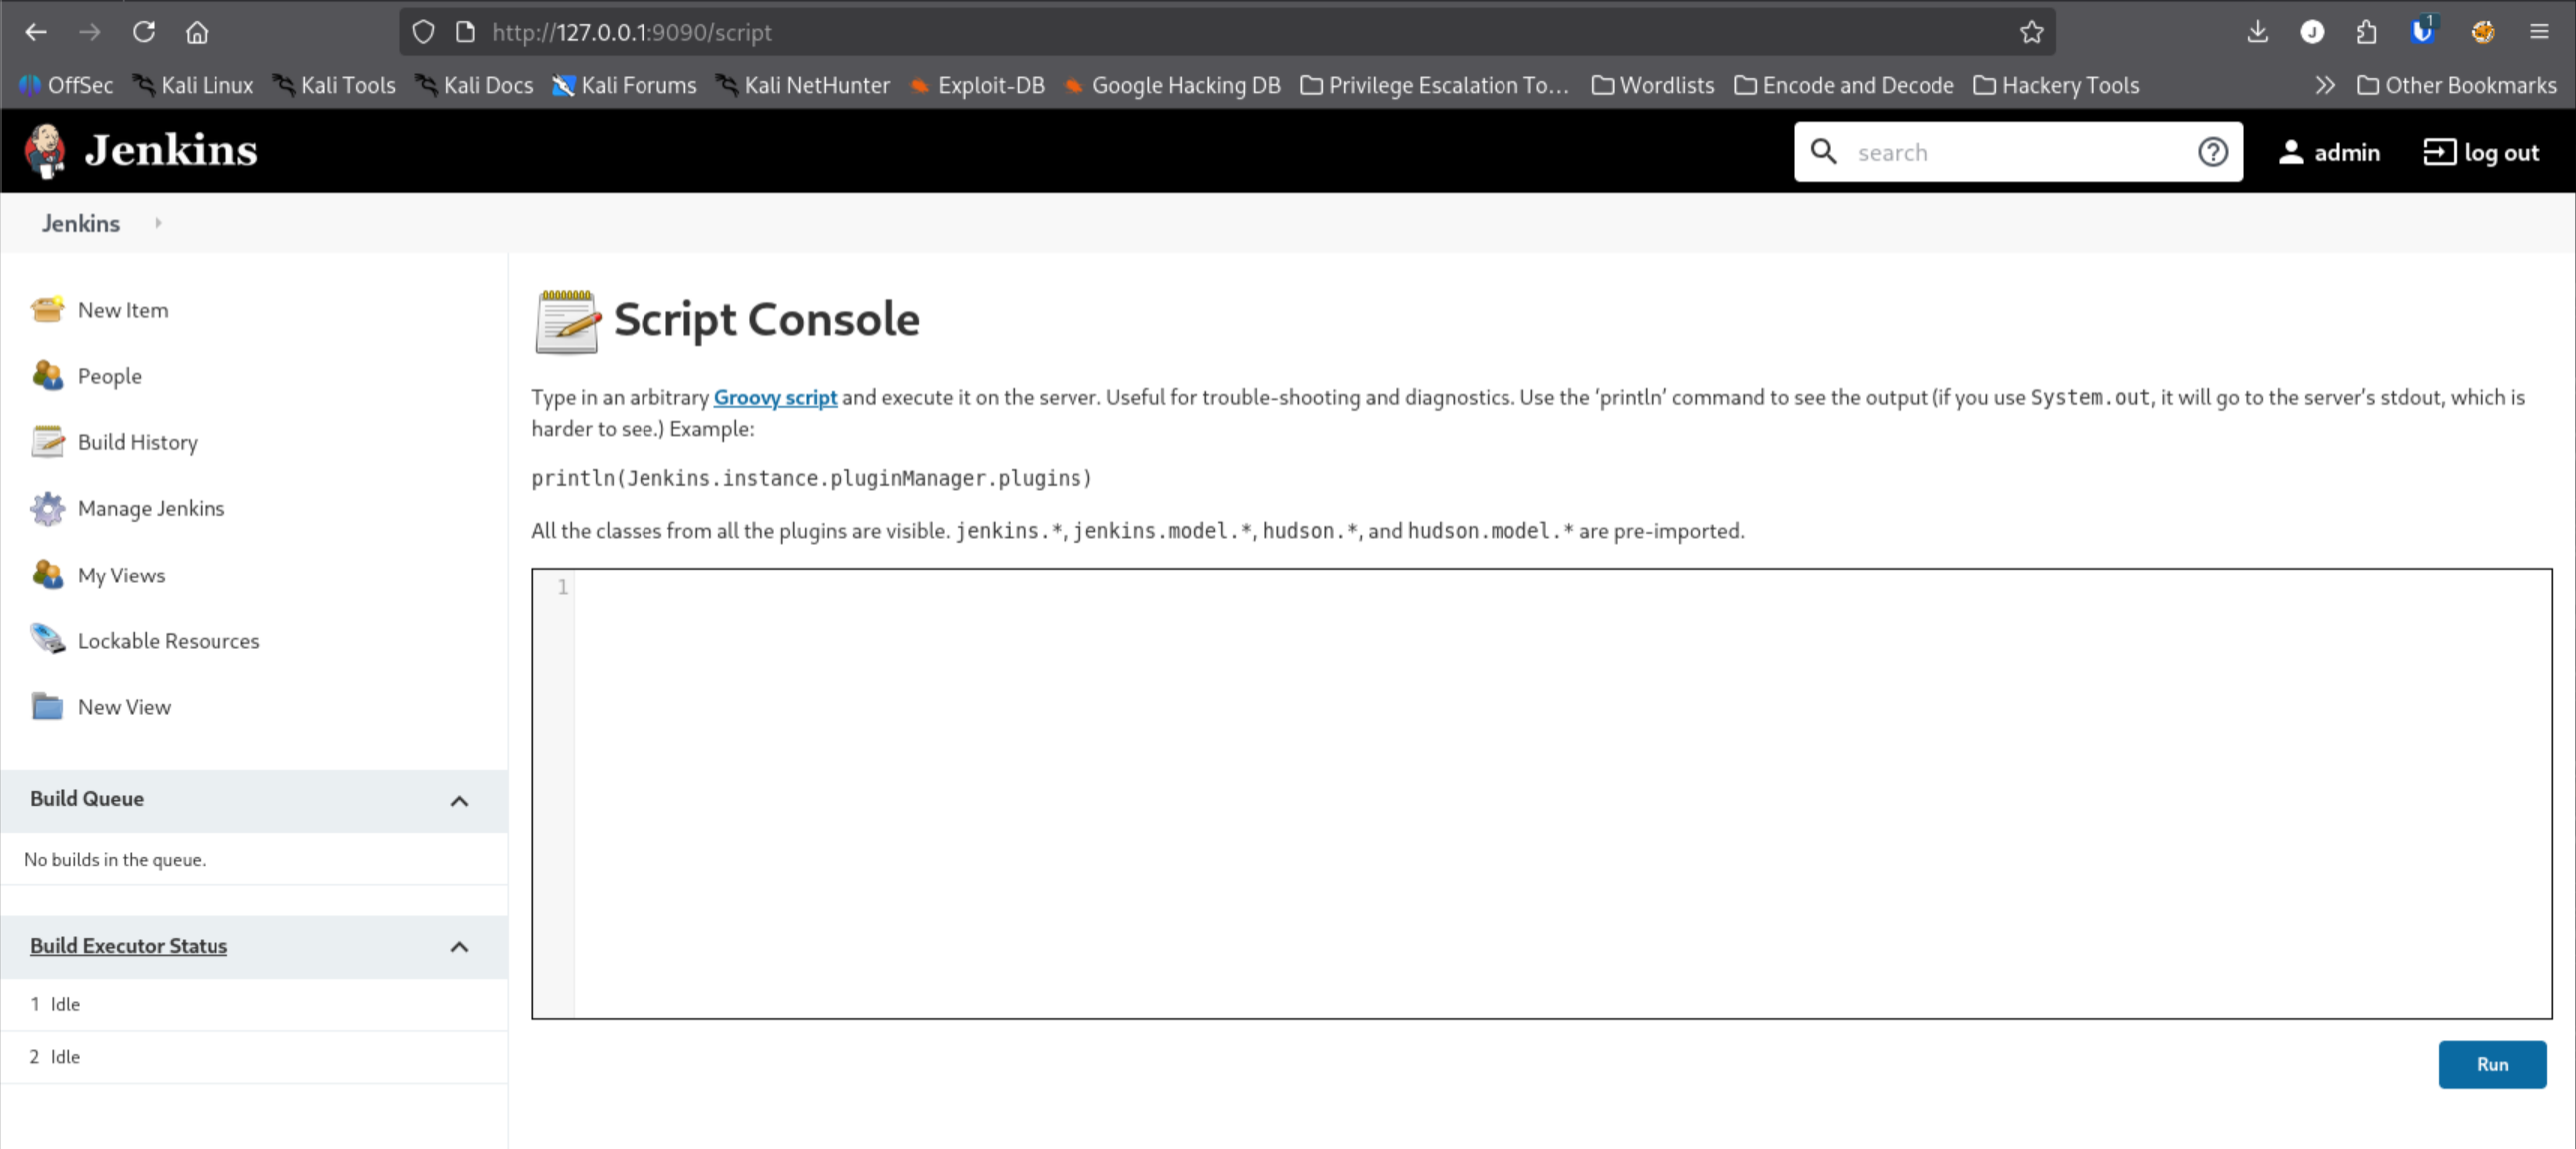The image size is (2576, 1149).
Task: Open the Google Hacking DB bookmark
Action: (x=1173, y=85)
